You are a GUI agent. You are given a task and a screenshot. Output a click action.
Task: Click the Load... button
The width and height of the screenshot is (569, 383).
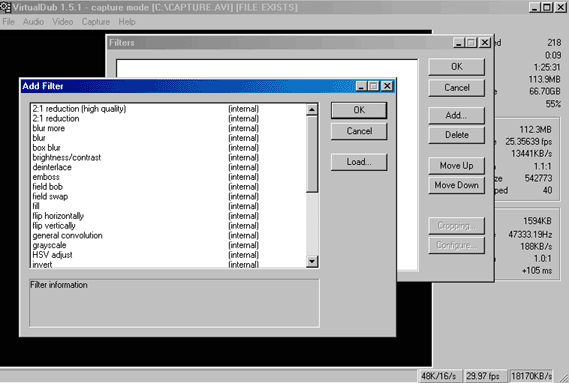(x=359, y=162)
